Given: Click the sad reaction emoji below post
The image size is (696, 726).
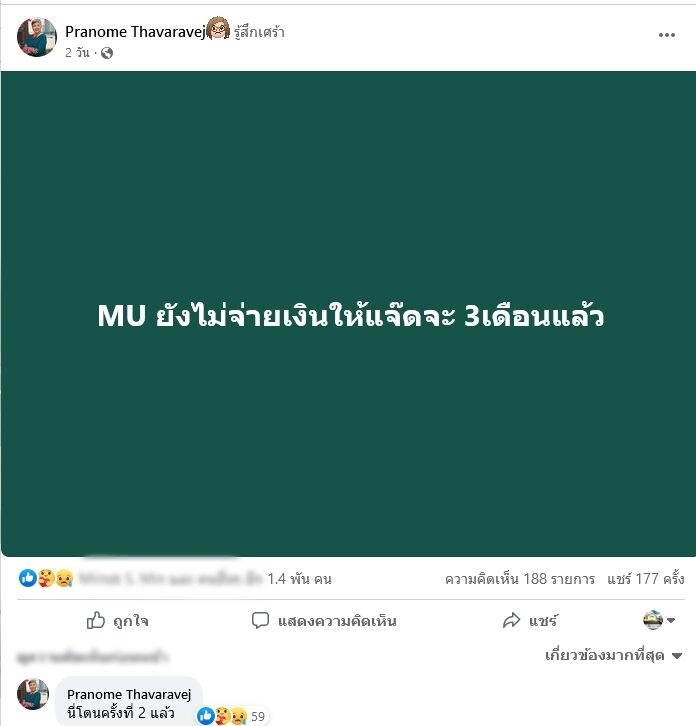Looking at the screenshot, I should click(x=64, y=578).
